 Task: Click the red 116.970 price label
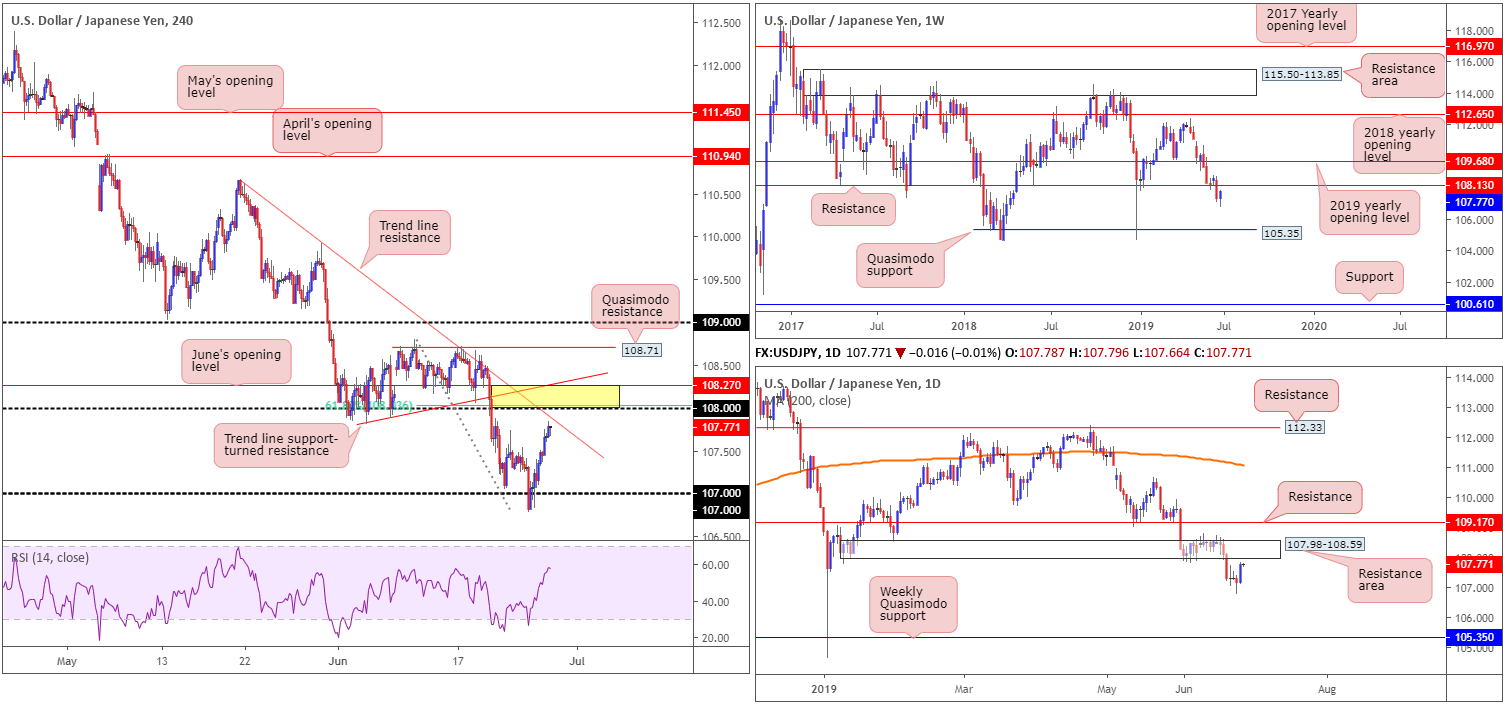pos(1474,46)
